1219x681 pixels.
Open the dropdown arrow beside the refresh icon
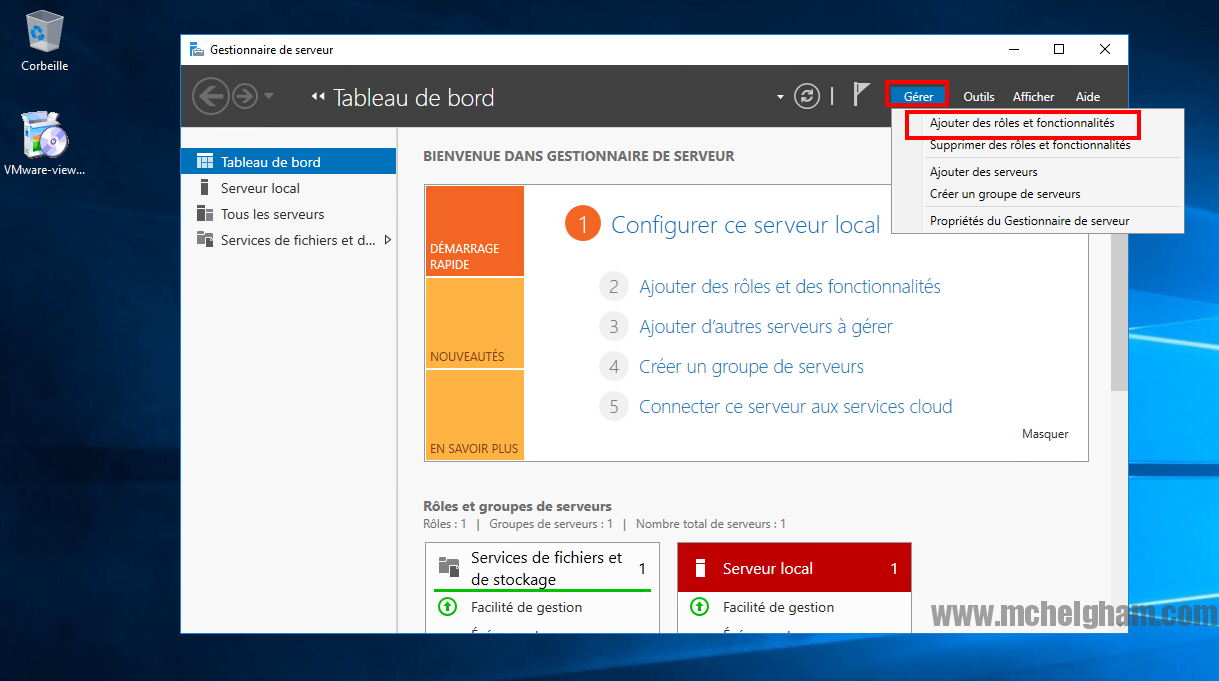780,97
